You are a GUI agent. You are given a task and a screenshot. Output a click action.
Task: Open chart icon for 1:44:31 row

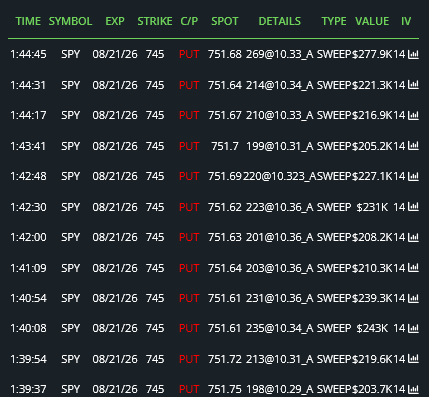(x=413, y=85)
